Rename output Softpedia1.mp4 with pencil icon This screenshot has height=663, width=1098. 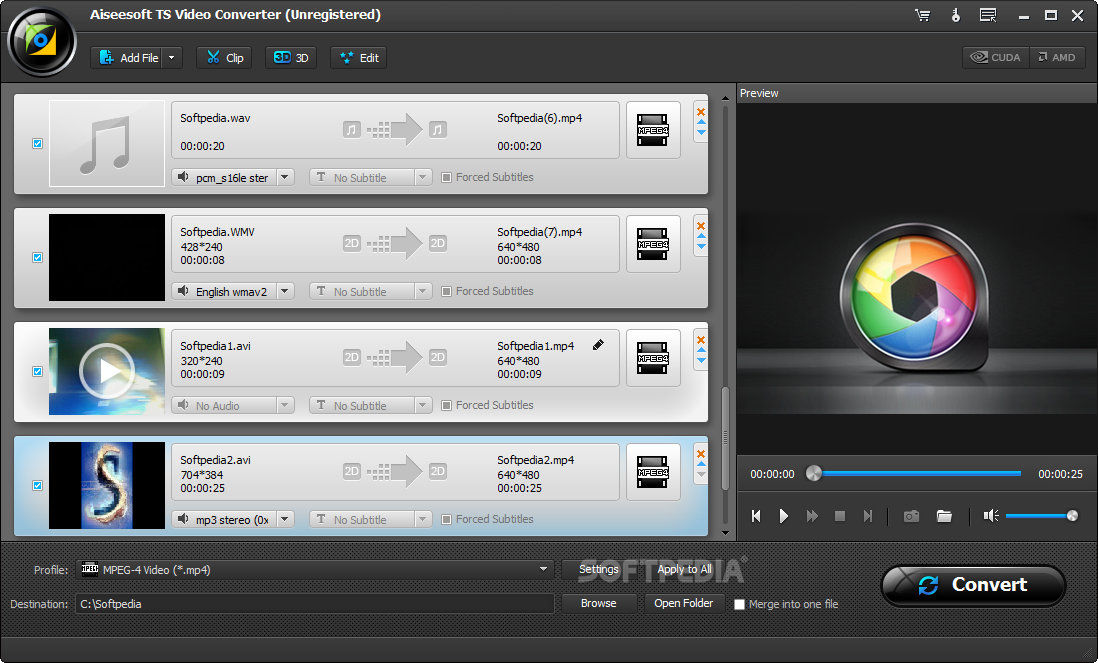pos(598,344)
